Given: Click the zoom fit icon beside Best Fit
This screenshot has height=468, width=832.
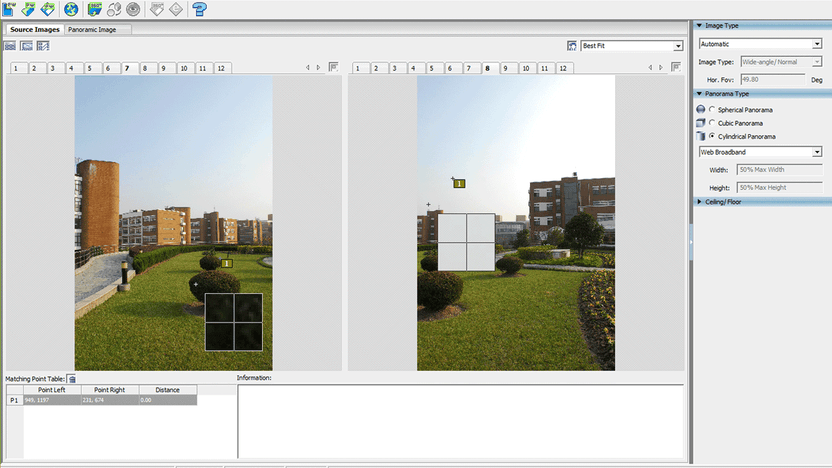Looking at the screenshot, I should pos(571,46).
